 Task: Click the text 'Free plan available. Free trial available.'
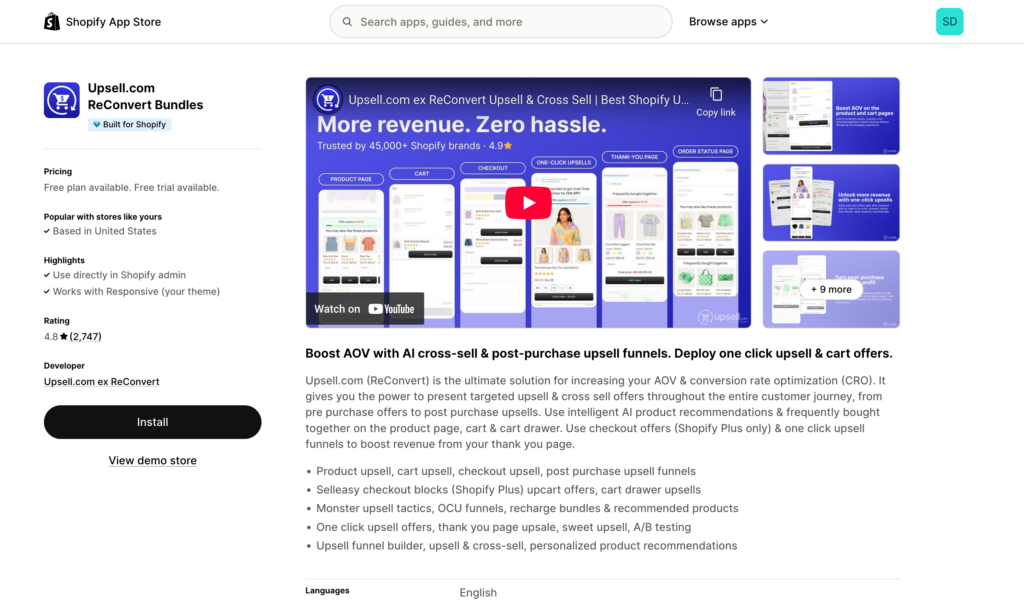(131, 187)
